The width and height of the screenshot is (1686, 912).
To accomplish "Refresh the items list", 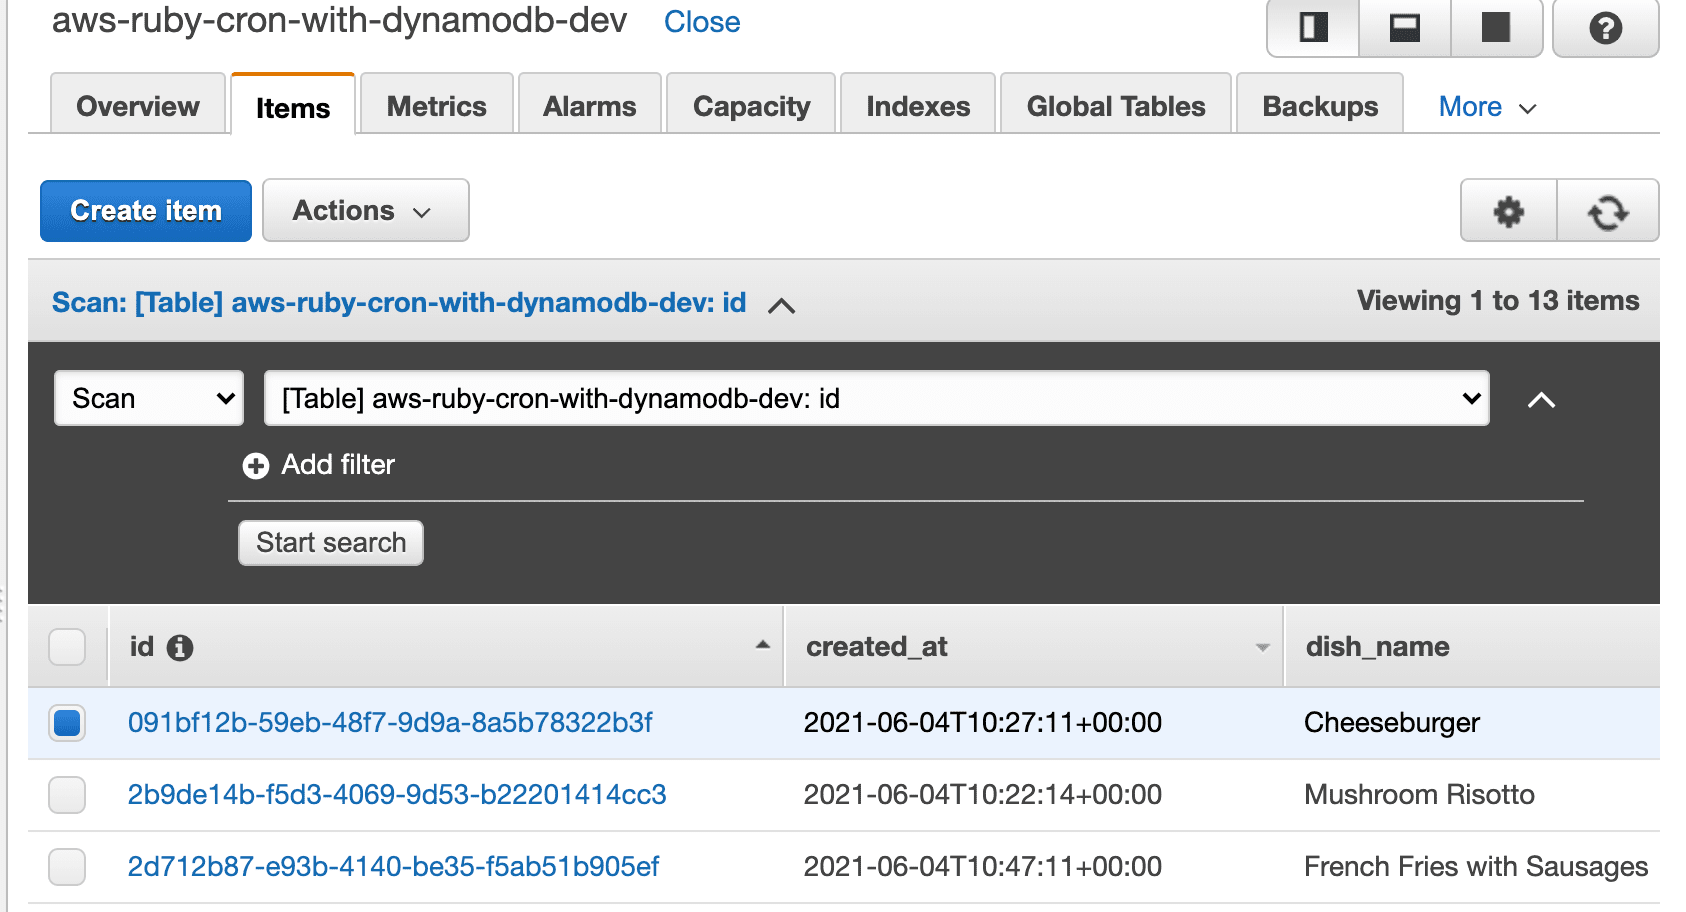I will pyautogui.click(x=1608, y=211).
